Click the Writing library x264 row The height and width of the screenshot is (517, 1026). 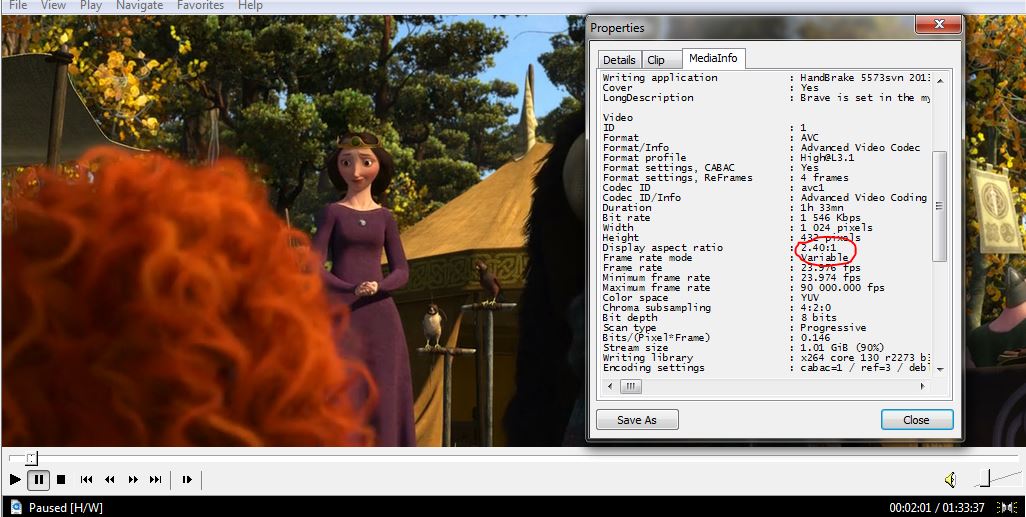pyautogui.click(x=766, y=358)
